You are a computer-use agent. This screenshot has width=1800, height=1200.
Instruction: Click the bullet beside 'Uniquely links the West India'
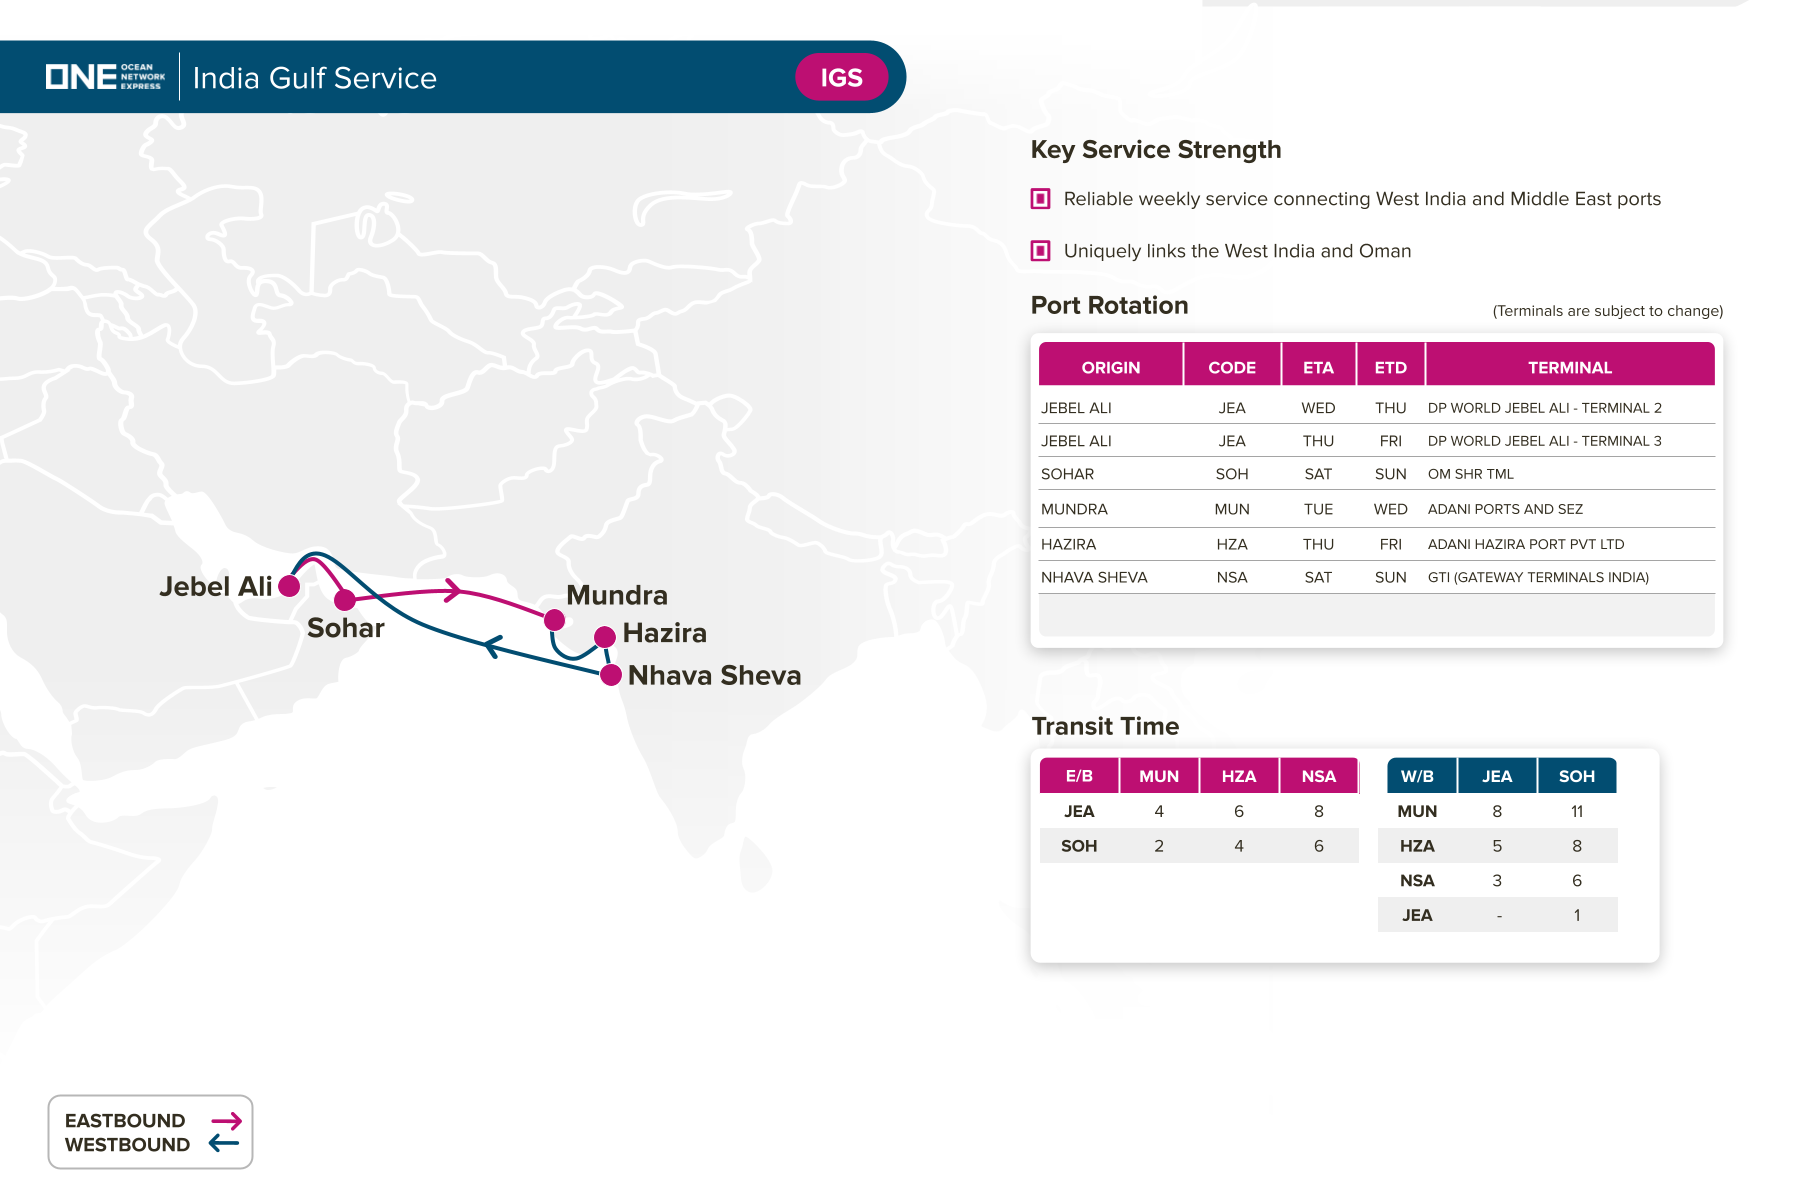(1040, 251)
